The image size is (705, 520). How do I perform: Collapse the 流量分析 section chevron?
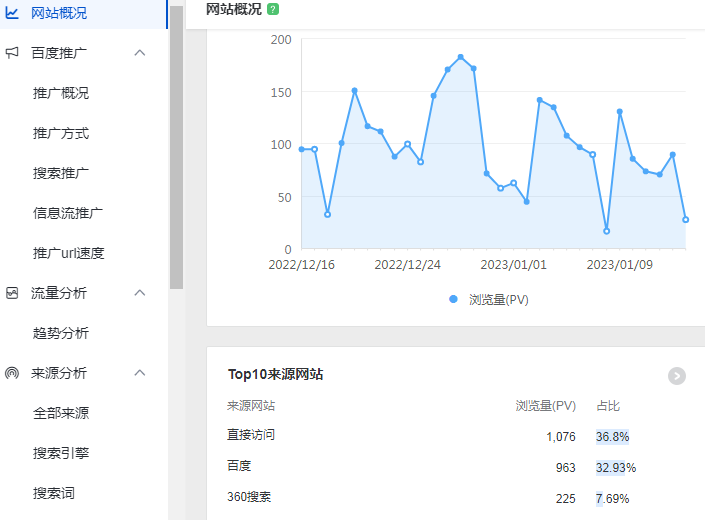pyautogui.click(x=140, y=293)
